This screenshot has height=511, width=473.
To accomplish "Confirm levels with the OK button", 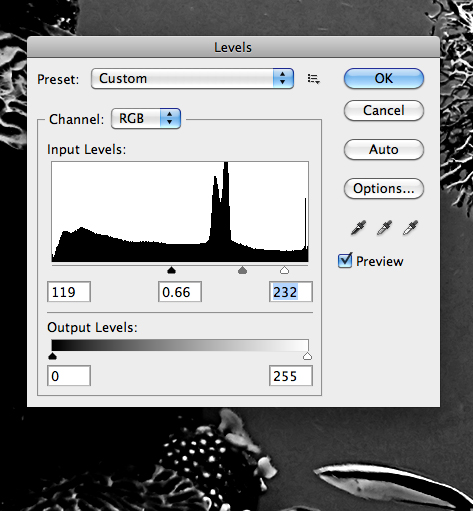I will tap(384, 79).
